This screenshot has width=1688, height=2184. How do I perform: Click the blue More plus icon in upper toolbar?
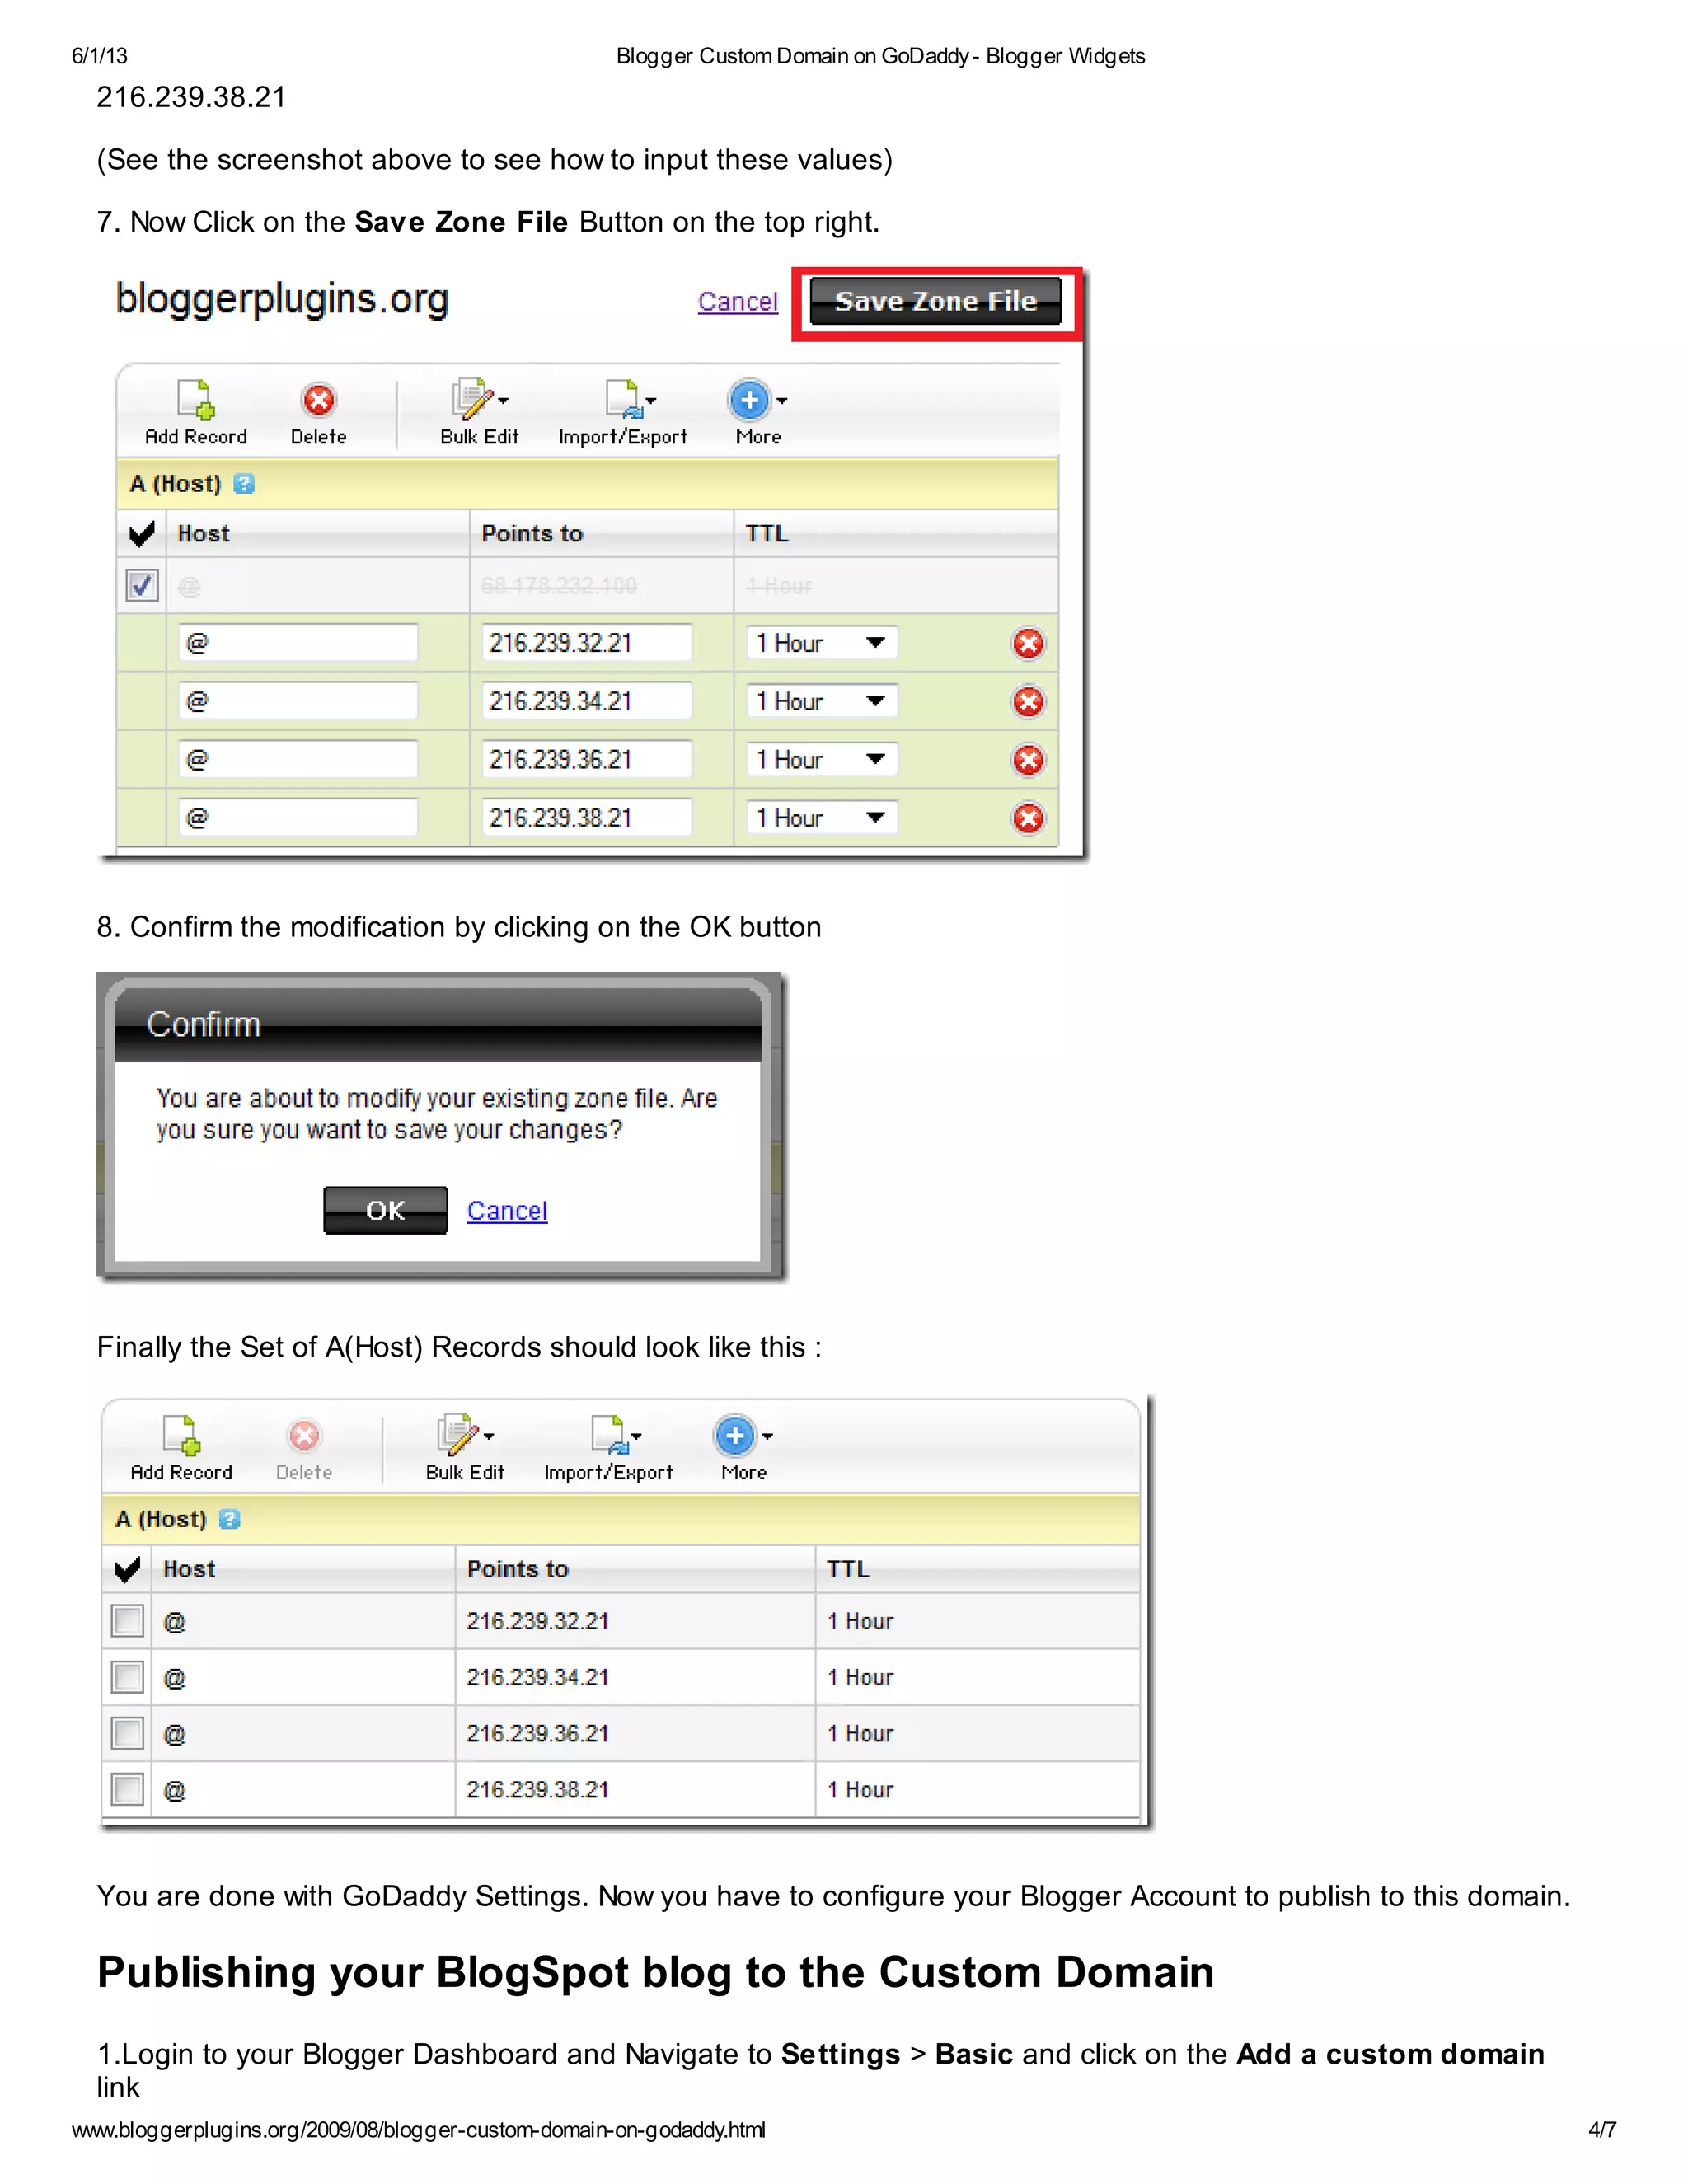tap(751, 401)
